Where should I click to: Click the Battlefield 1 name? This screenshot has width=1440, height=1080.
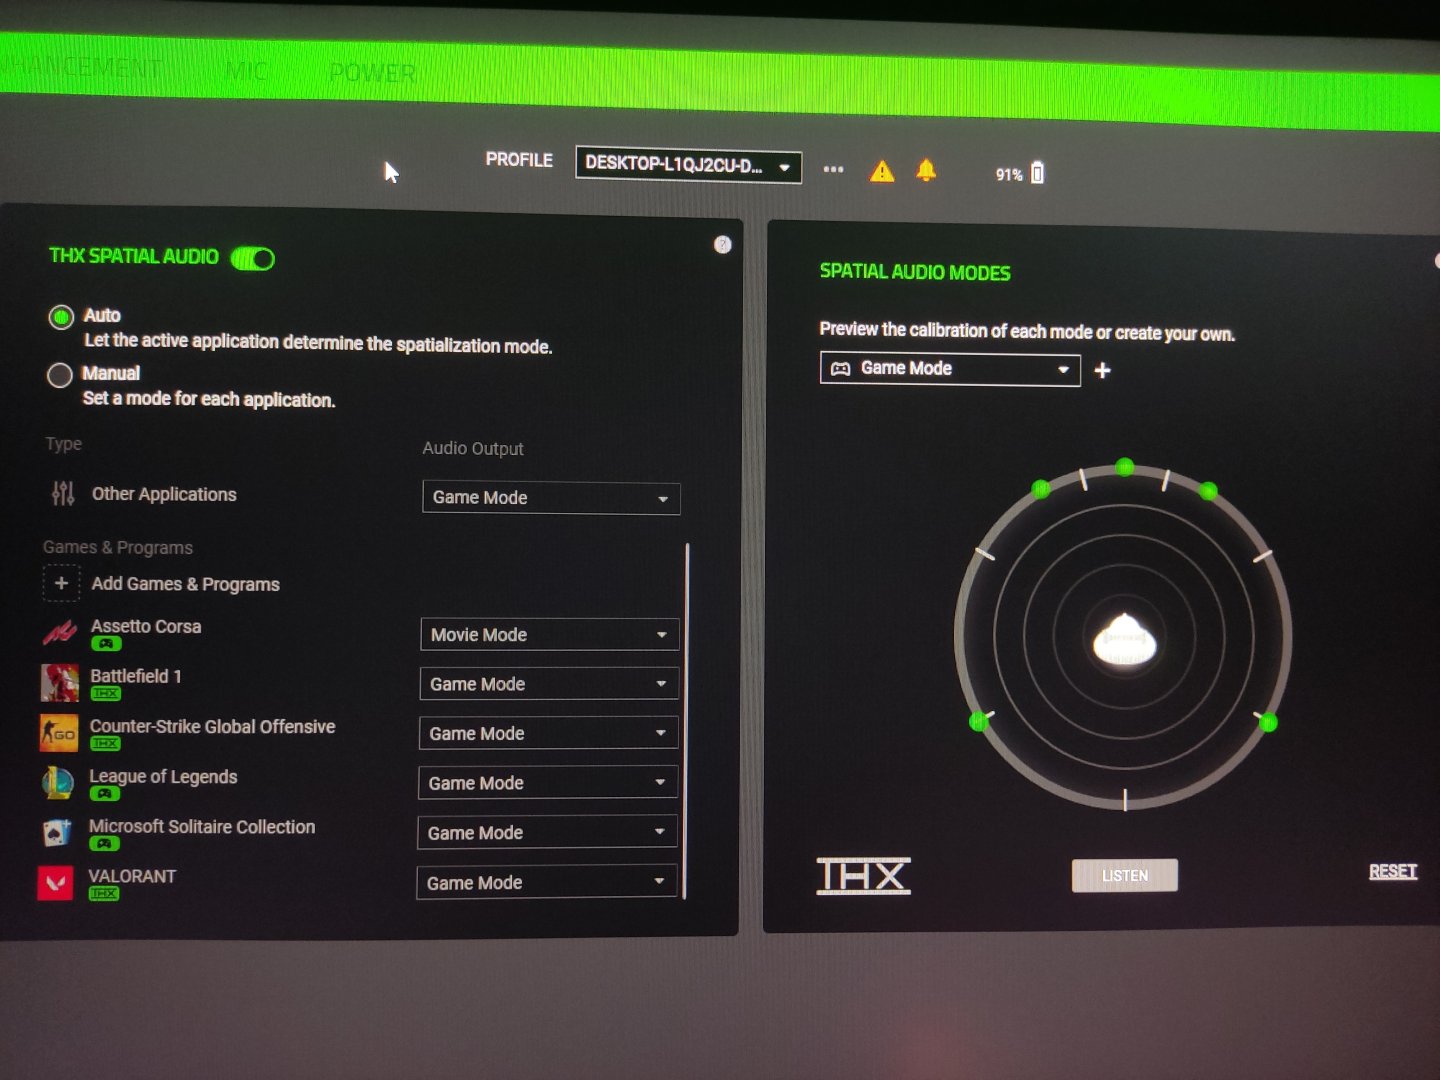136,677
